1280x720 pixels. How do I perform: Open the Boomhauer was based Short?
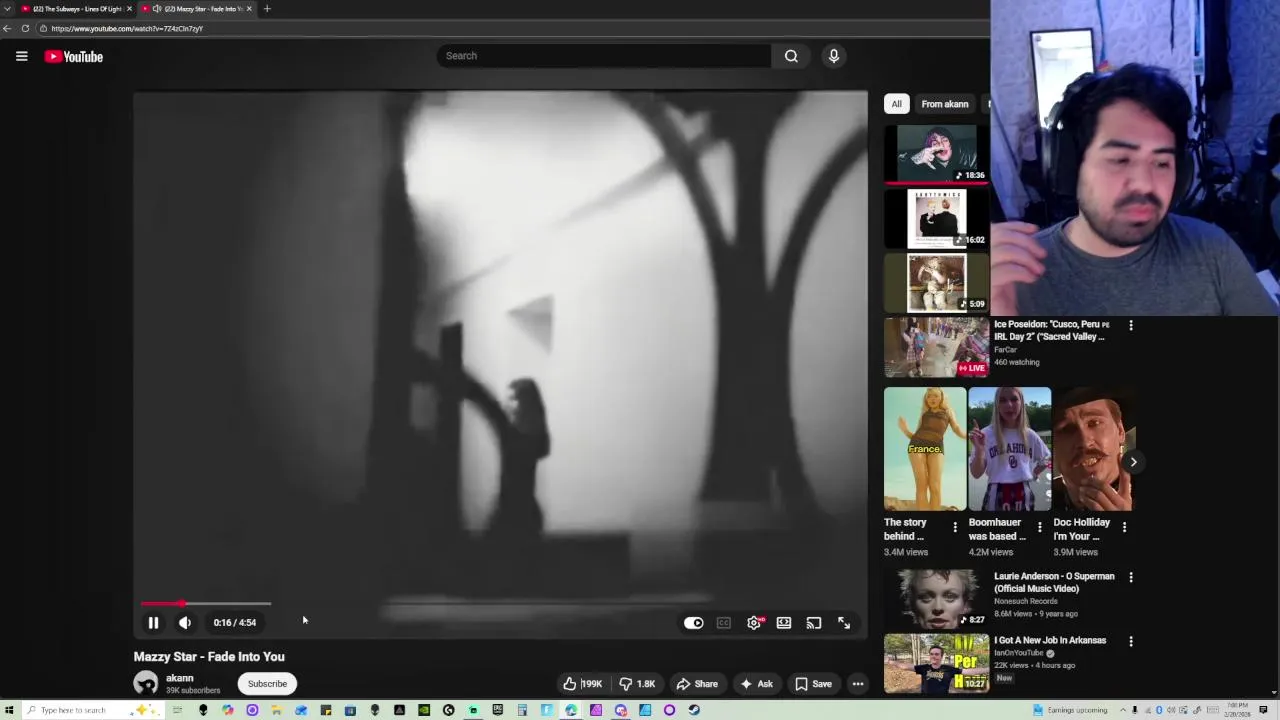pyautogui.click(x=1009, y=449)
